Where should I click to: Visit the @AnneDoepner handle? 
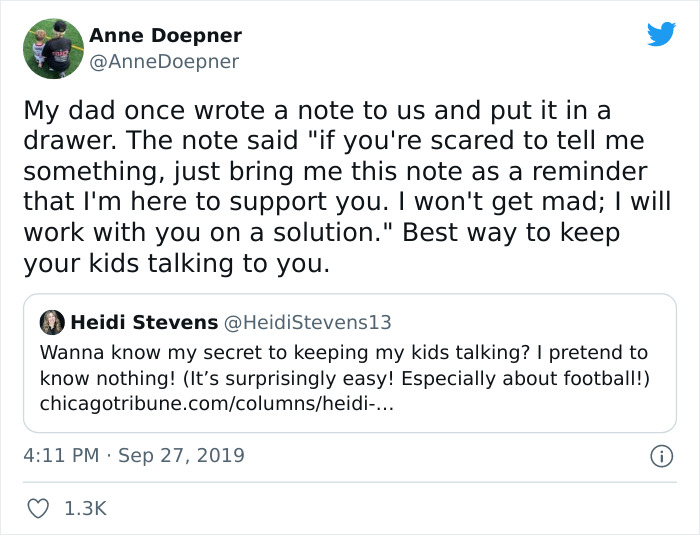[x=164, y=61]
